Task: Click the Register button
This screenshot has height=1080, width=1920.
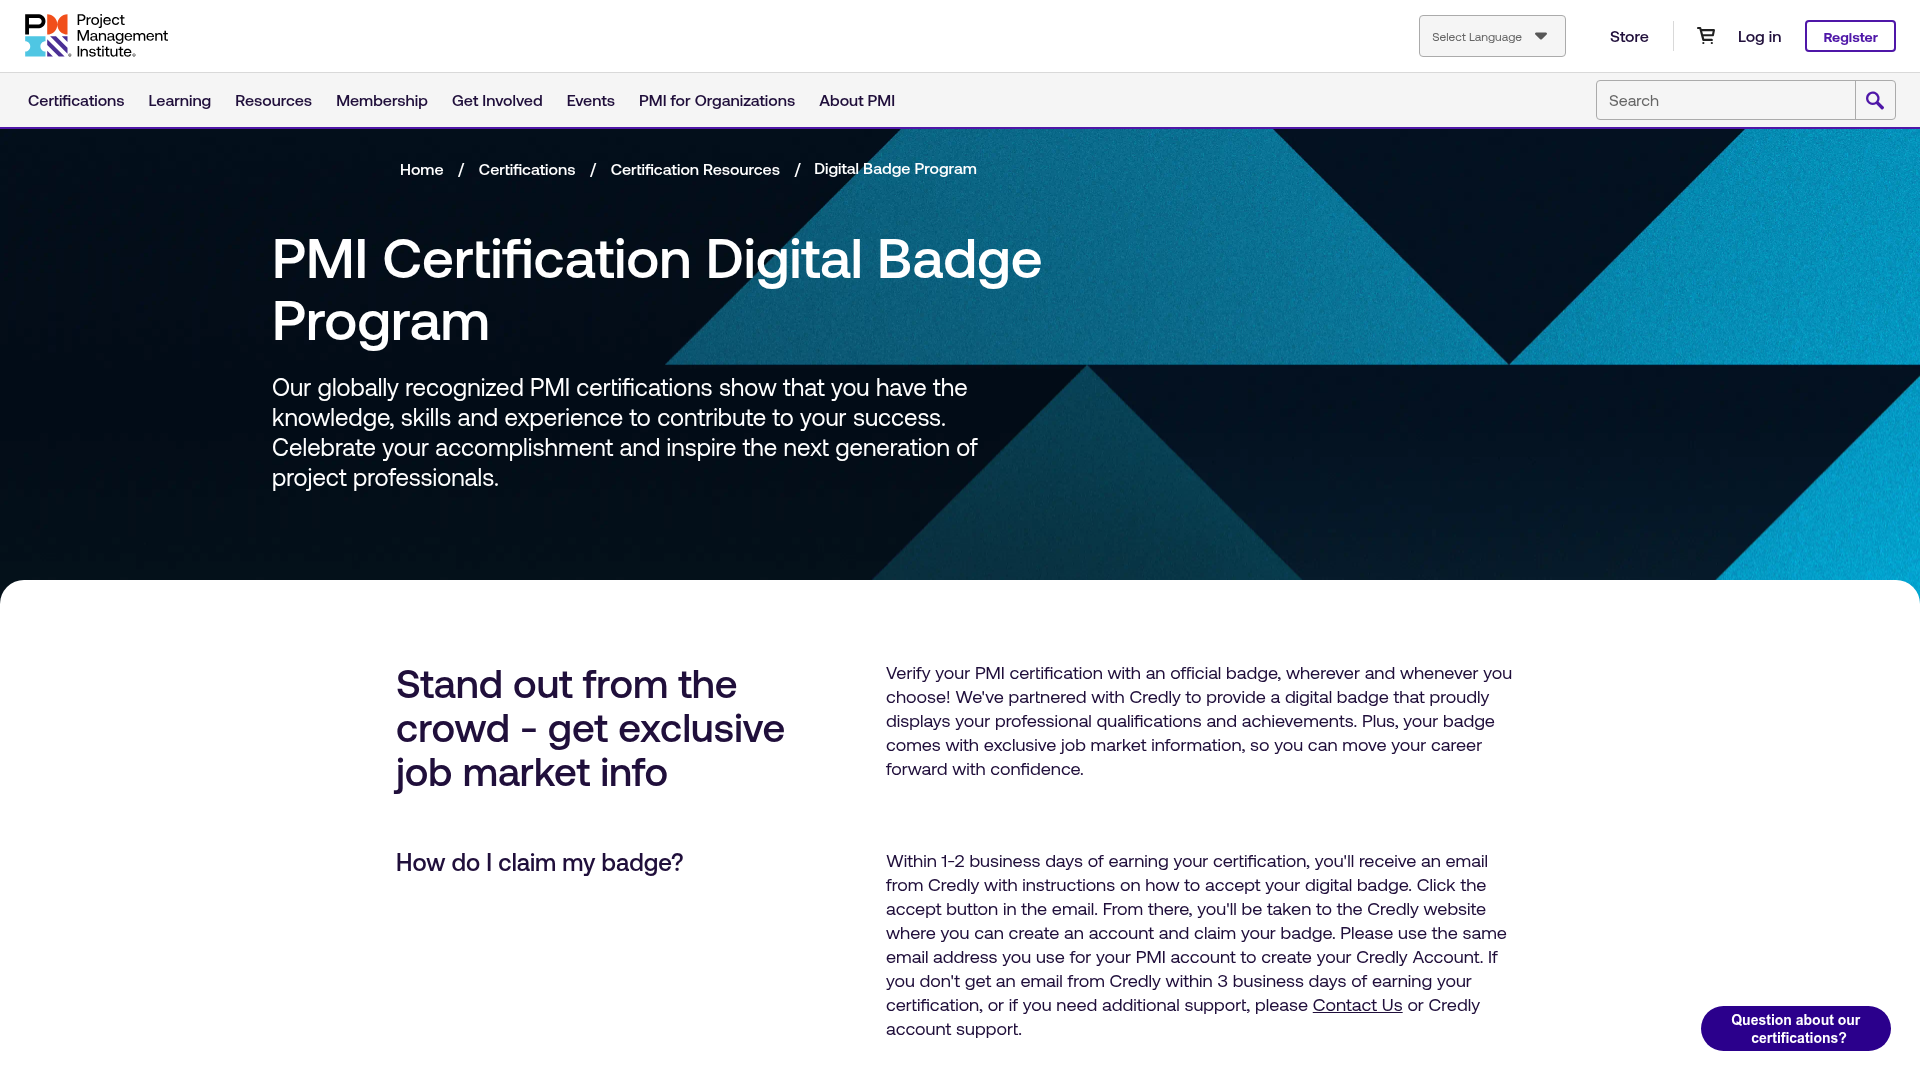Action: coord(1850,36)
